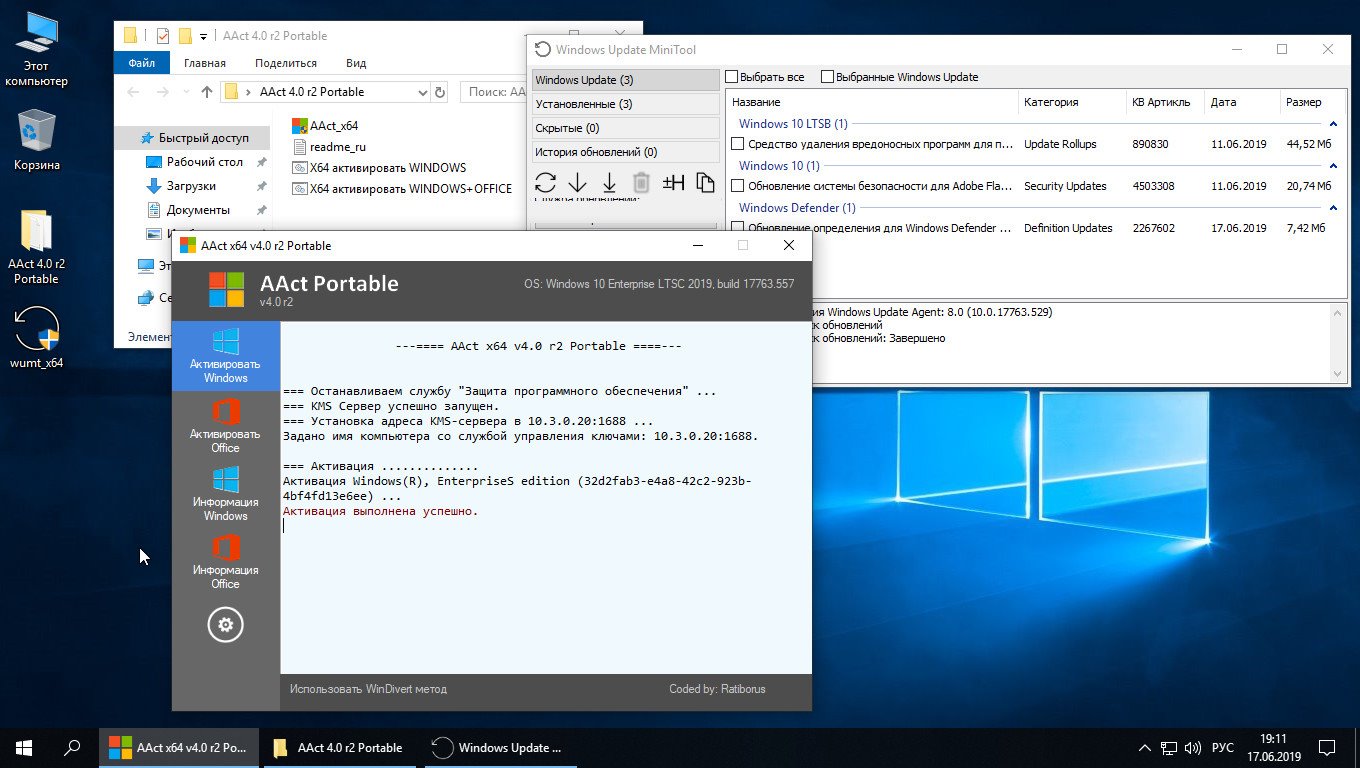Select readme_ru file in Explorer
The width and height of the screenshot is (1360, 768).
(x=329, y=147)
